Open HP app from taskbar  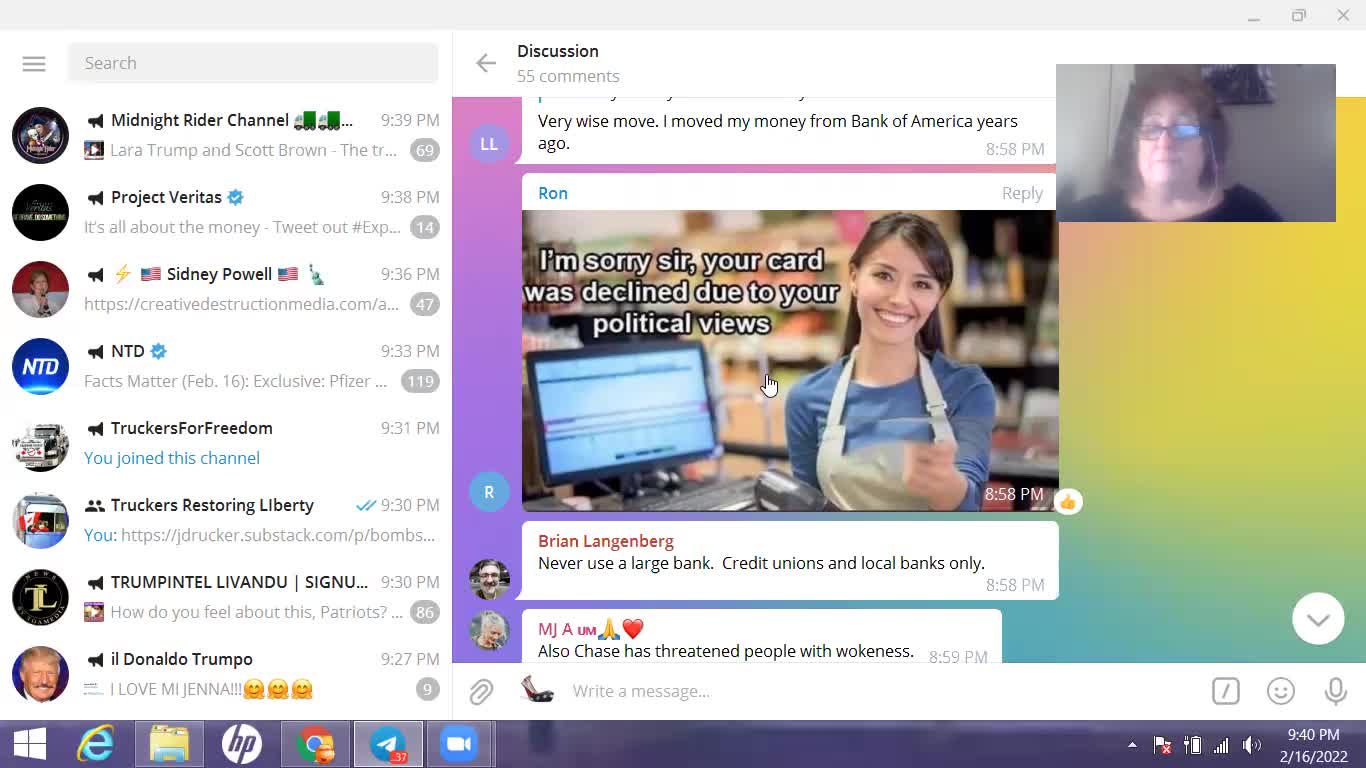tap(241, 744)
